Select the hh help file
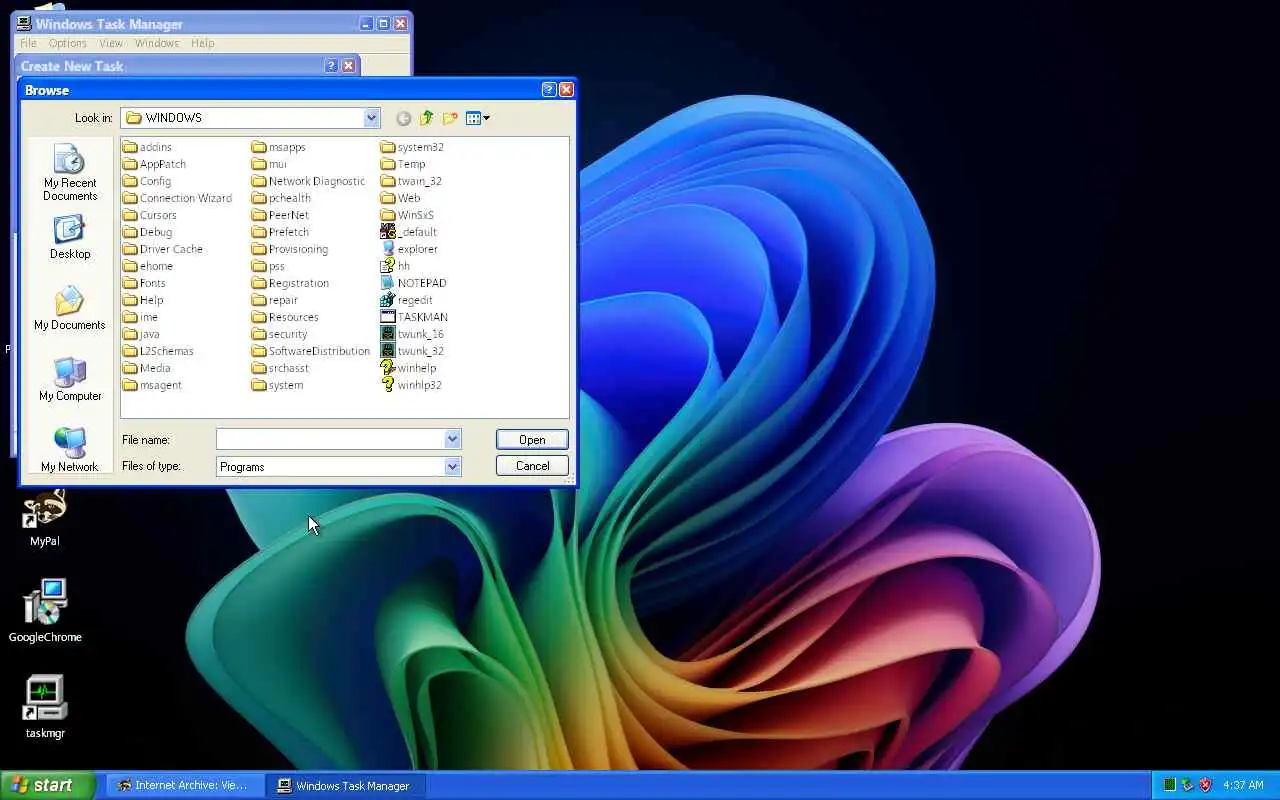 pyautogui.click(x=396, y=266)
